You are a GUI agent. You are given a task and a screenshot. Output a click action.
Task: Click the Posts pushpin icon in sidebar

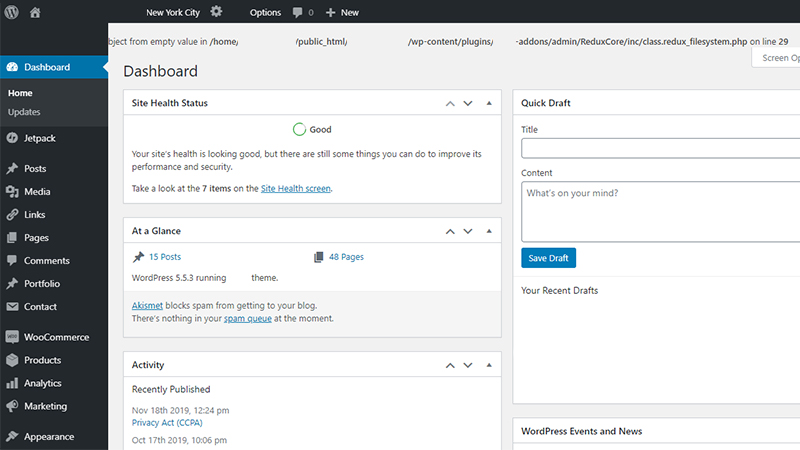coord(12,168)
